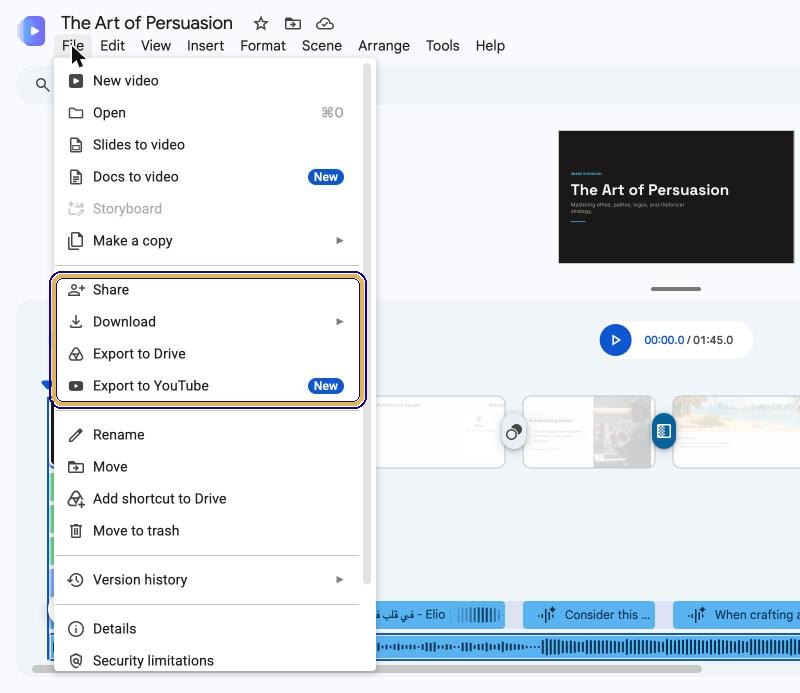The image size is (800, 693).
Task: Click the Security limitations shield icon
Action: tap(76, 661)
